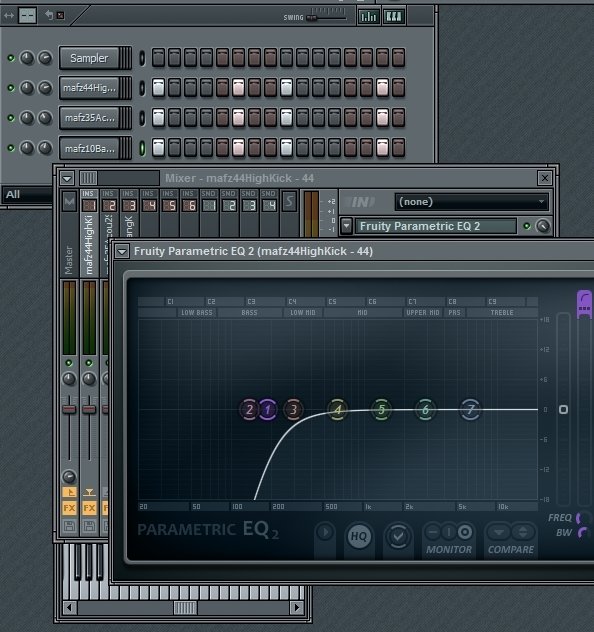
Task: Open the Sampler channel button
Action: coord(89,58)
